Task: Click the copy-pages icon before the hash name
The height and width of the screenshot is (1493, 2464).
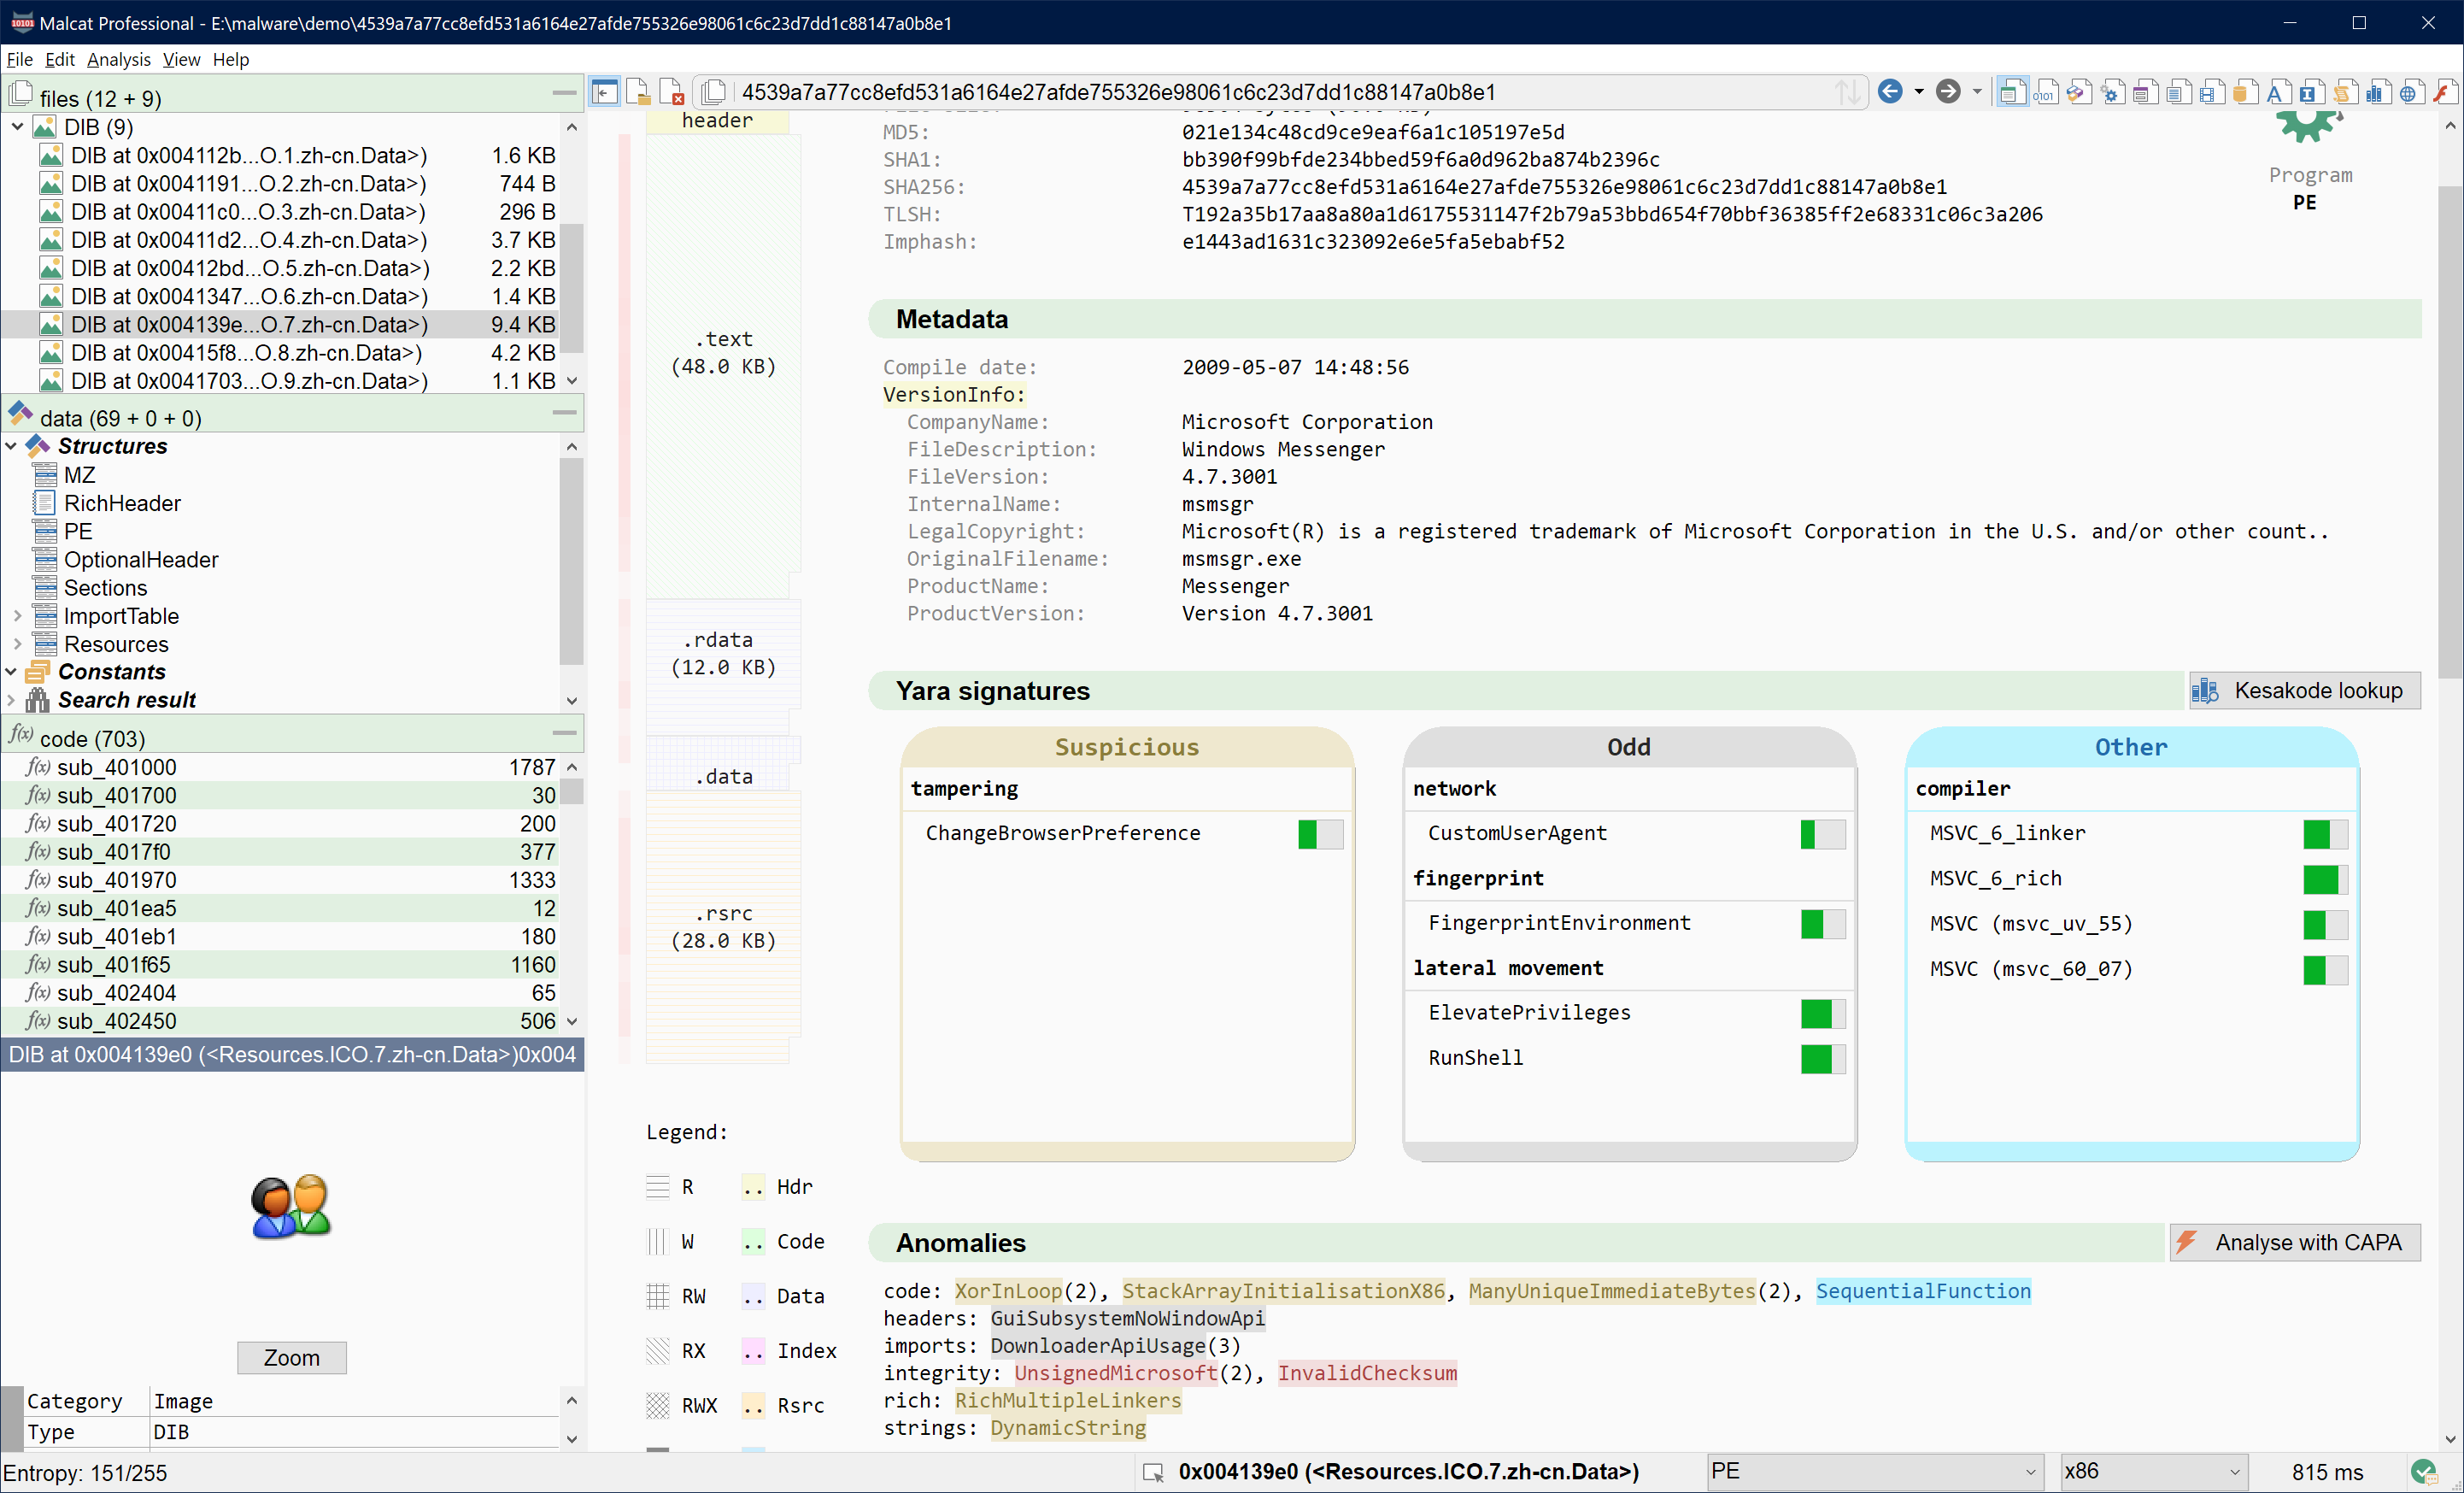Action: pyautogui.click(x=713, y=92)
